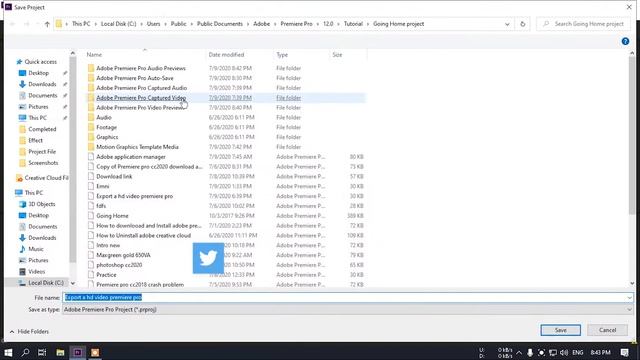This screenshot has height=360, width=640.
Task: Open the notification center icon
Action: (624, 352)
